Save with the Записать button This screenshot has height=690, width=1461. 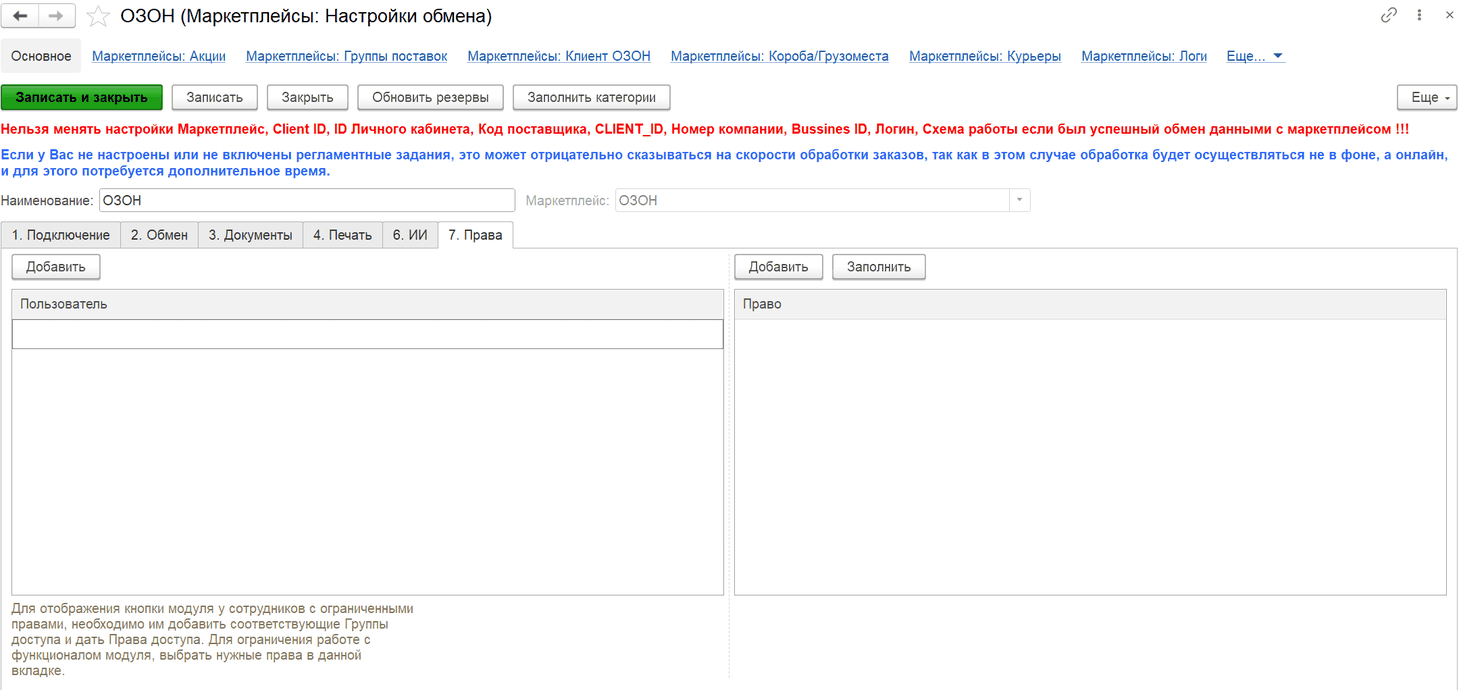pyautogui.click(x=215, y=97)
